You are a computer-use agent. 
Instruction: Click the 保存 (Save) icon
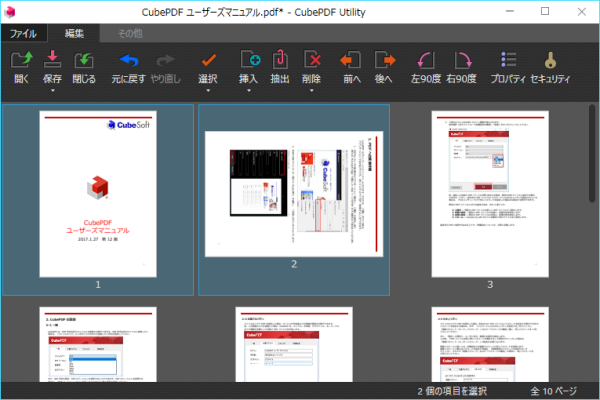(52, 59)
